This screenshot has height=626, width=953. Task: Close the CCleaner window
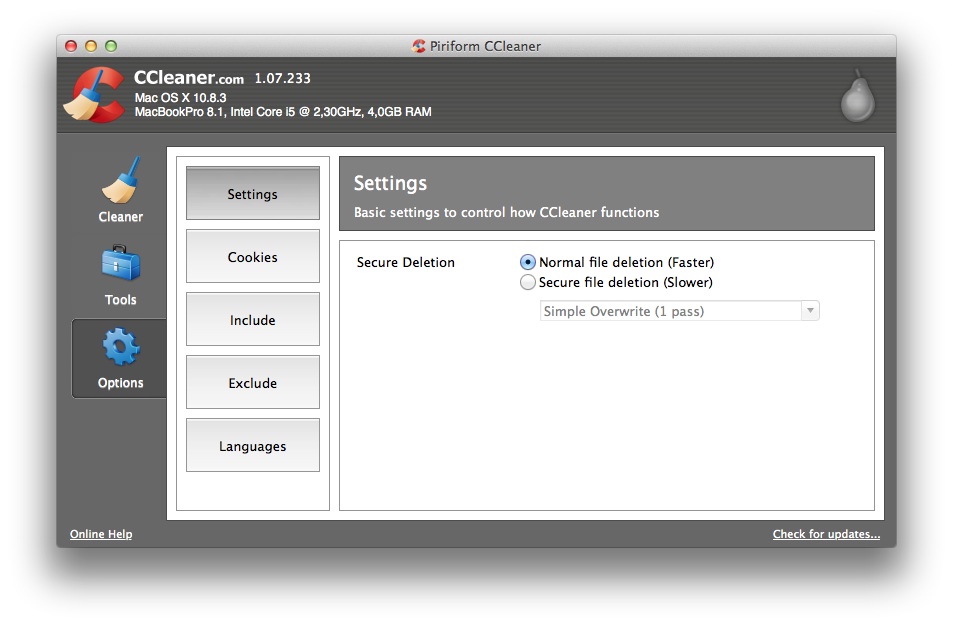click(71, 46)
